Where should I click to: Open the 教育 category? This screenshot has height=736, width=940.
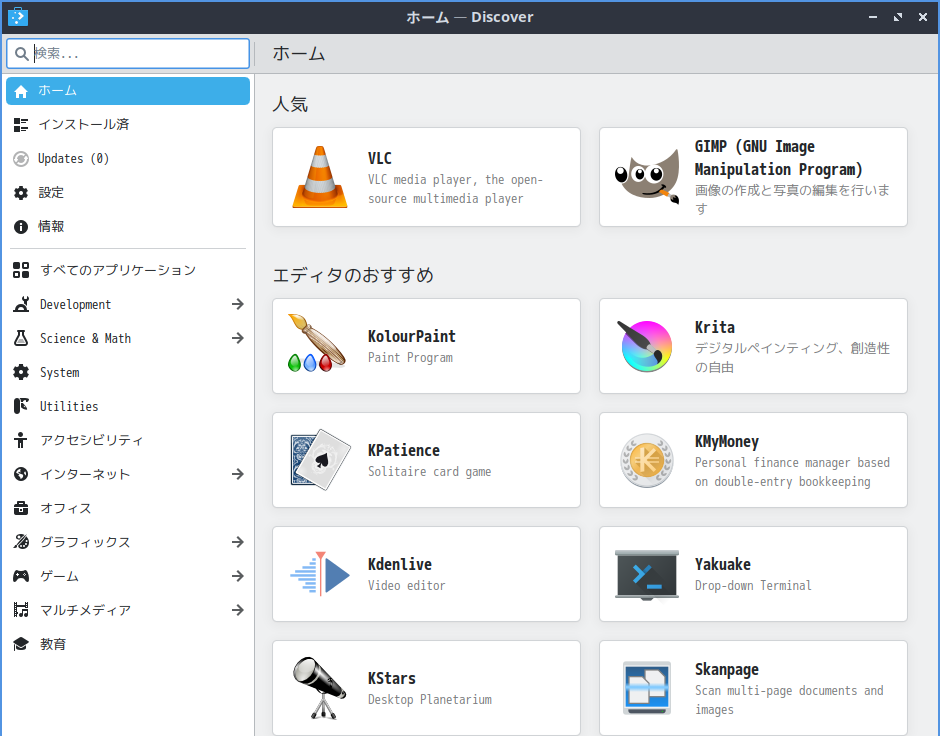tap(128, 644)
